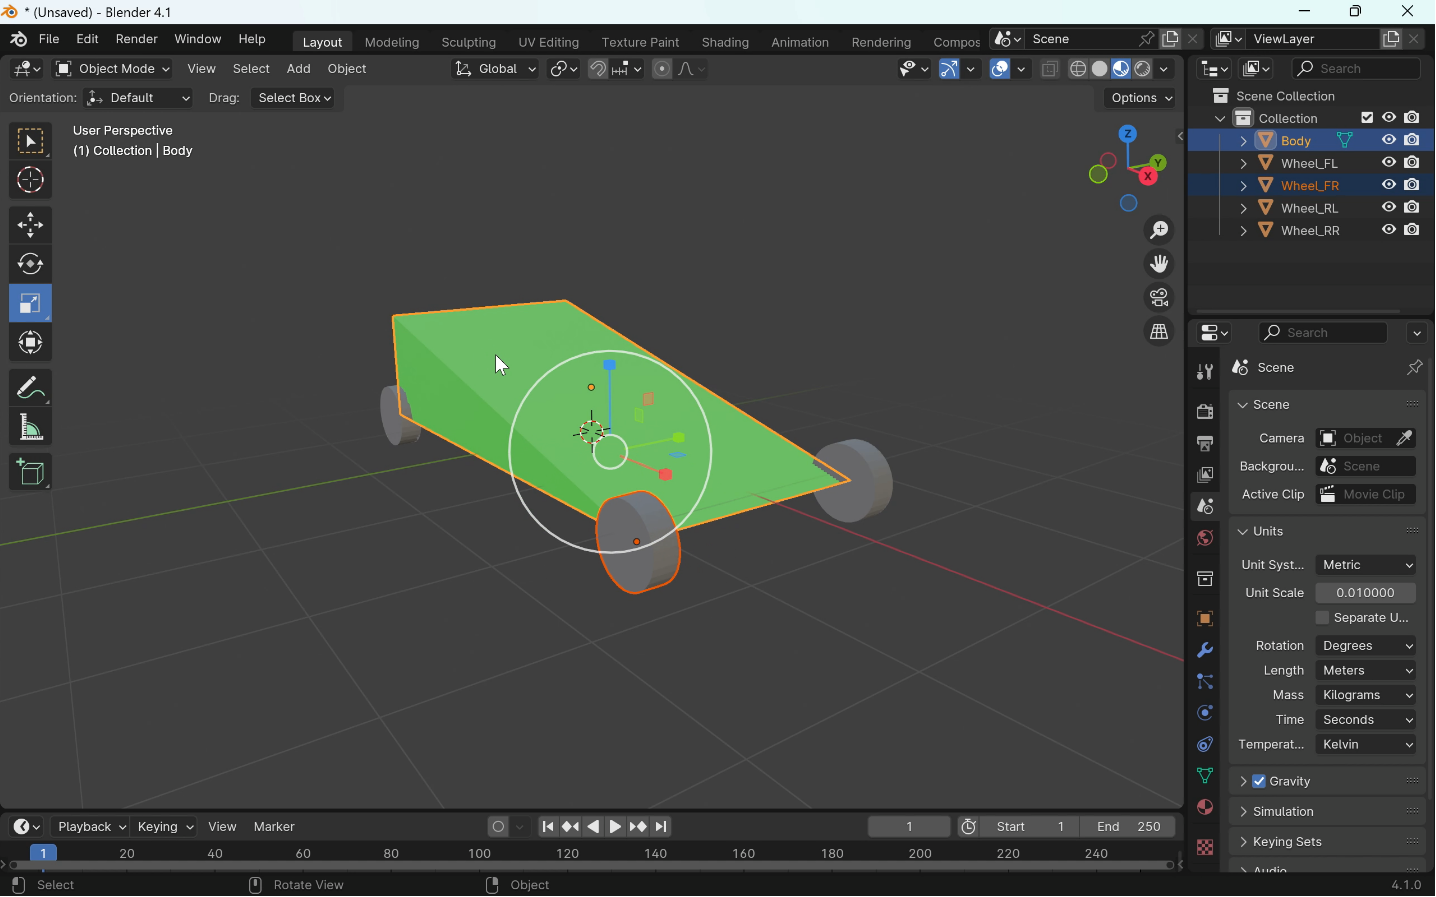1436x897 pixels.
Task: Switch to Modeling workspace tab
Action: tap(392, 43)
